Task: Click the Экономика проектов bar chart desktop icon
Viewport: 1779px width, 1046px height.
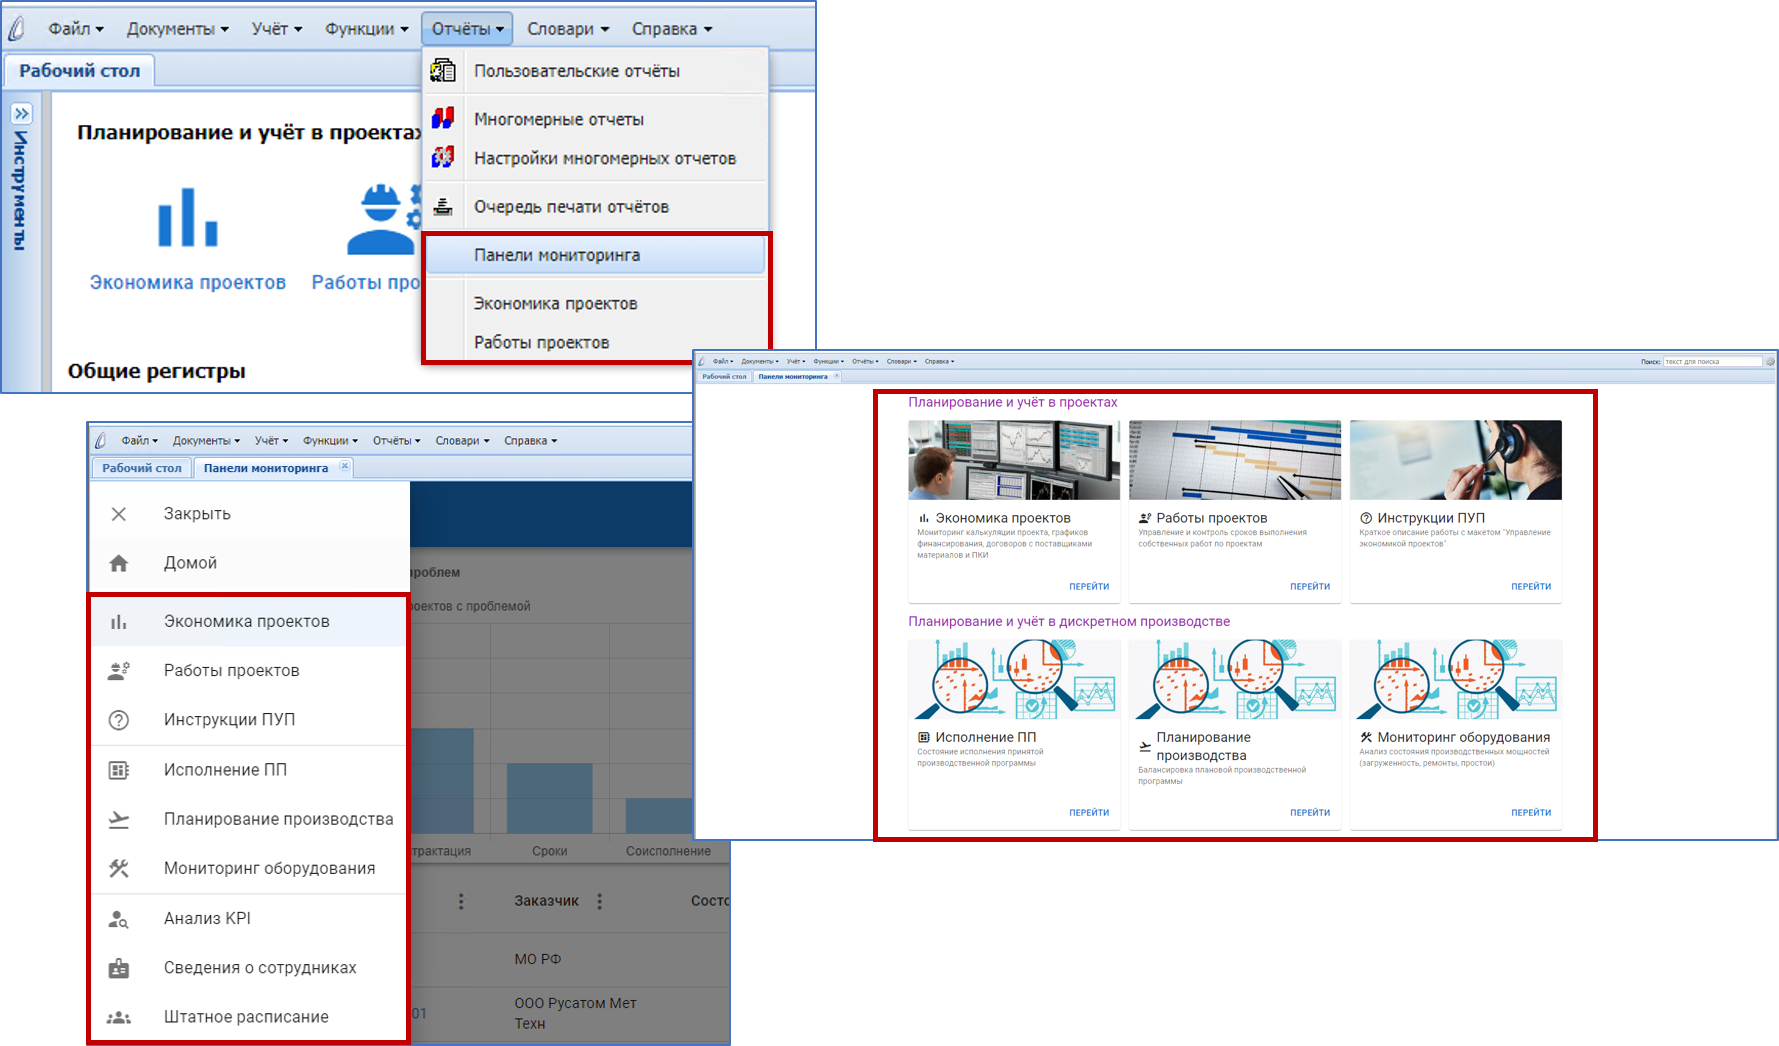Action: [187, 218]
